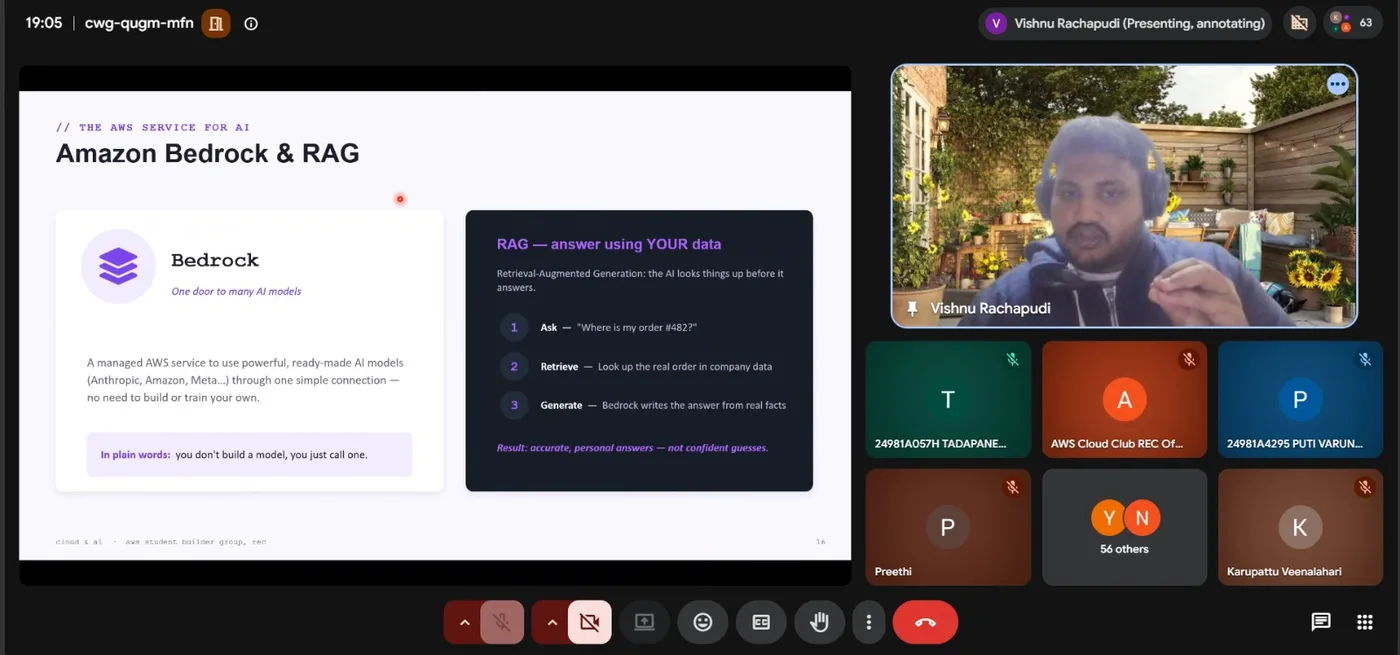Click Vishnu Rachapudi presenting annotating pill

pos(1125,23)
